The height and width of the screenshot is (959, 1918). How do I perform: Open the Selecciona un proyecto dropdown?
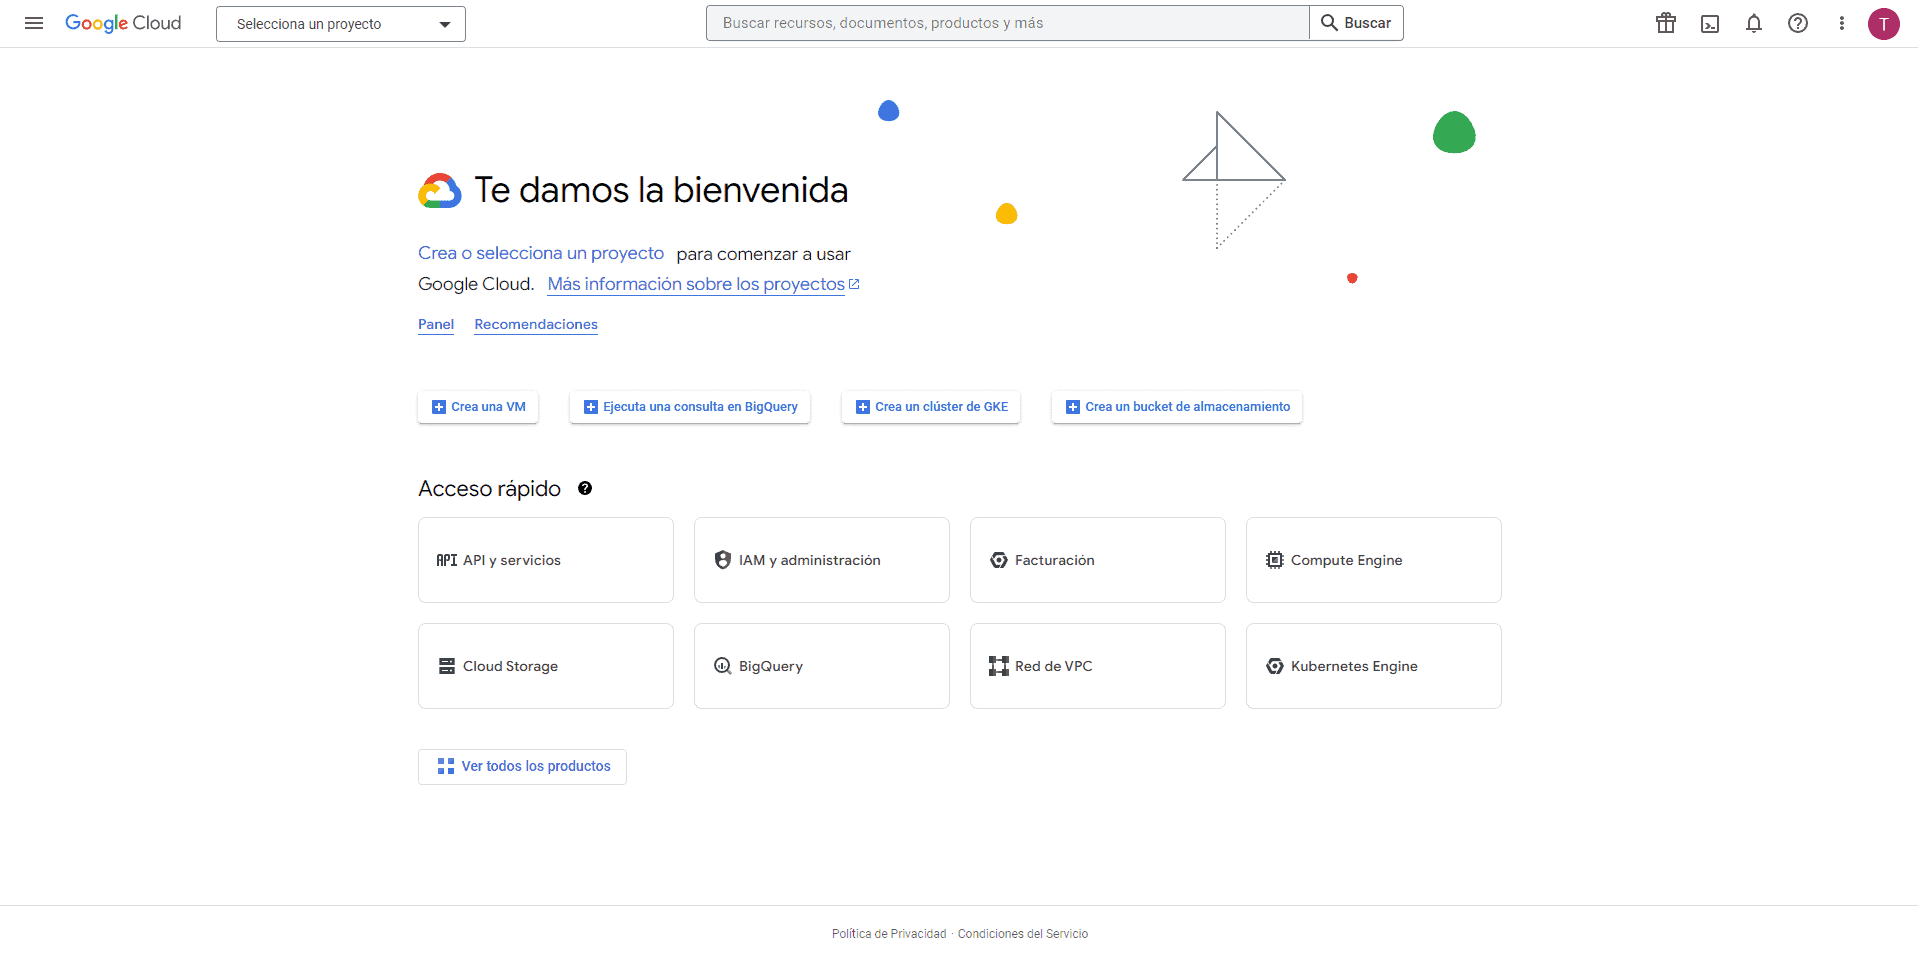click(341, 24)
